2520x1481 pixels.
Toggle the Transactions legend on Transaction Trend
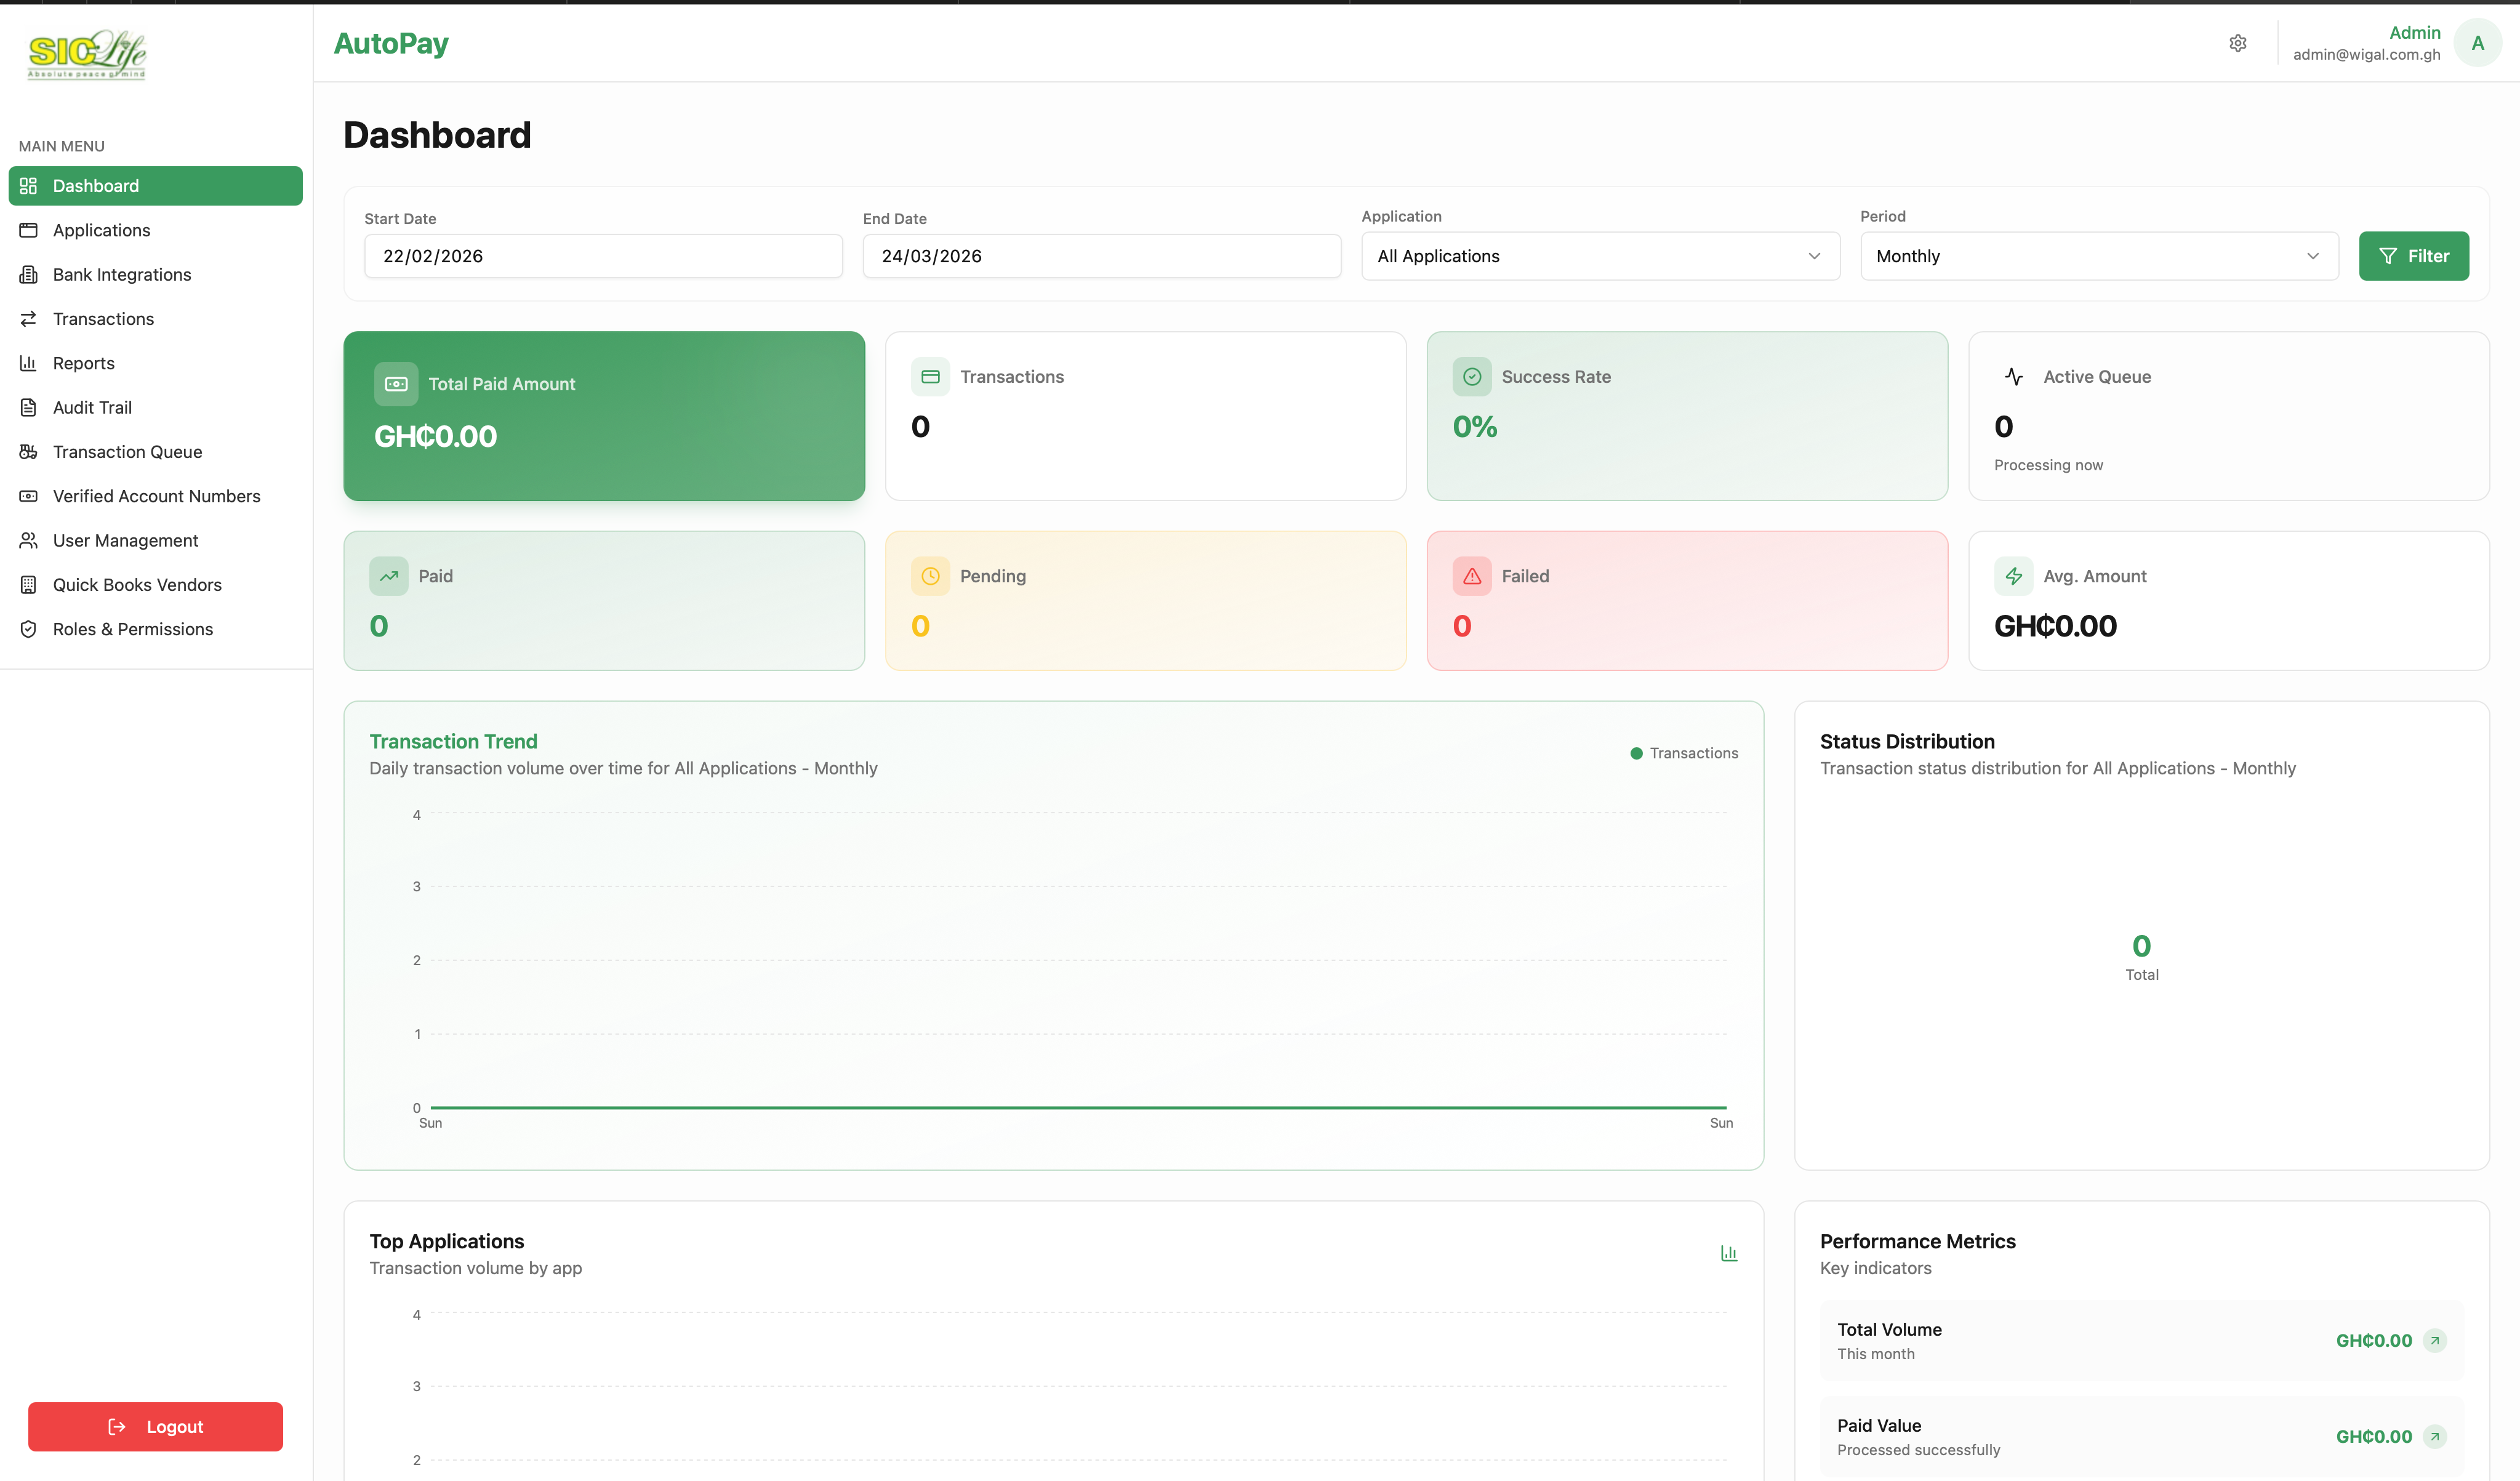[x=1683, y=753]
